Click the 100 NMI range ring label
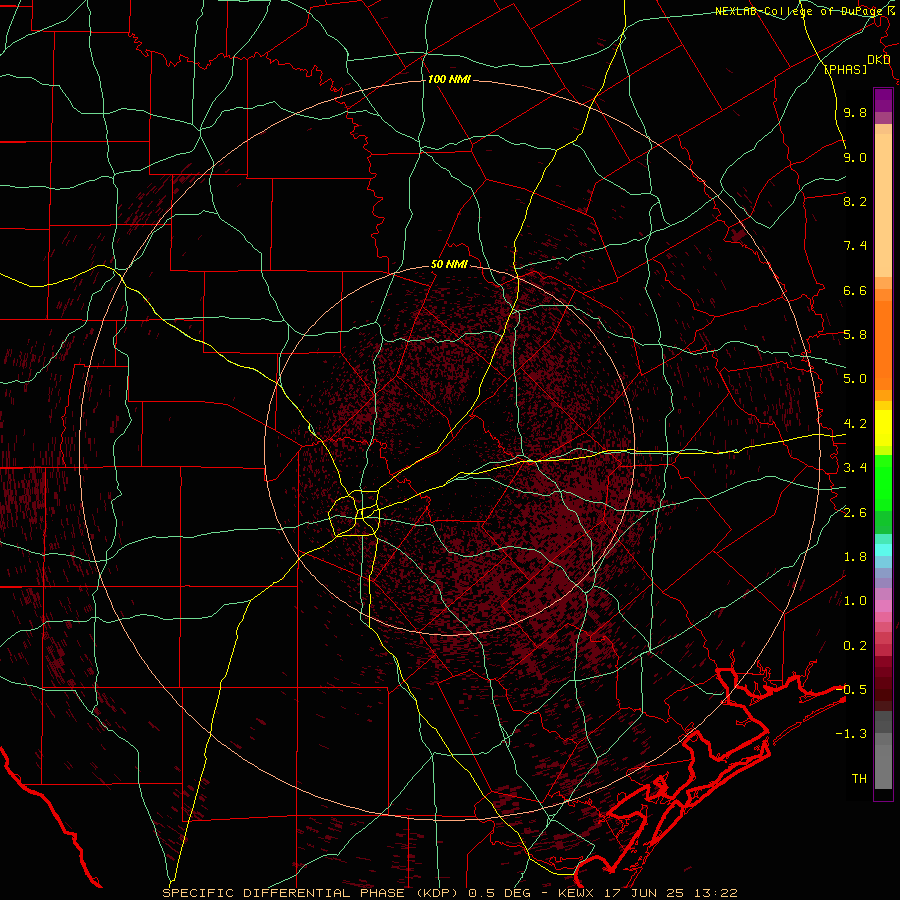 (x=449, y=79)
